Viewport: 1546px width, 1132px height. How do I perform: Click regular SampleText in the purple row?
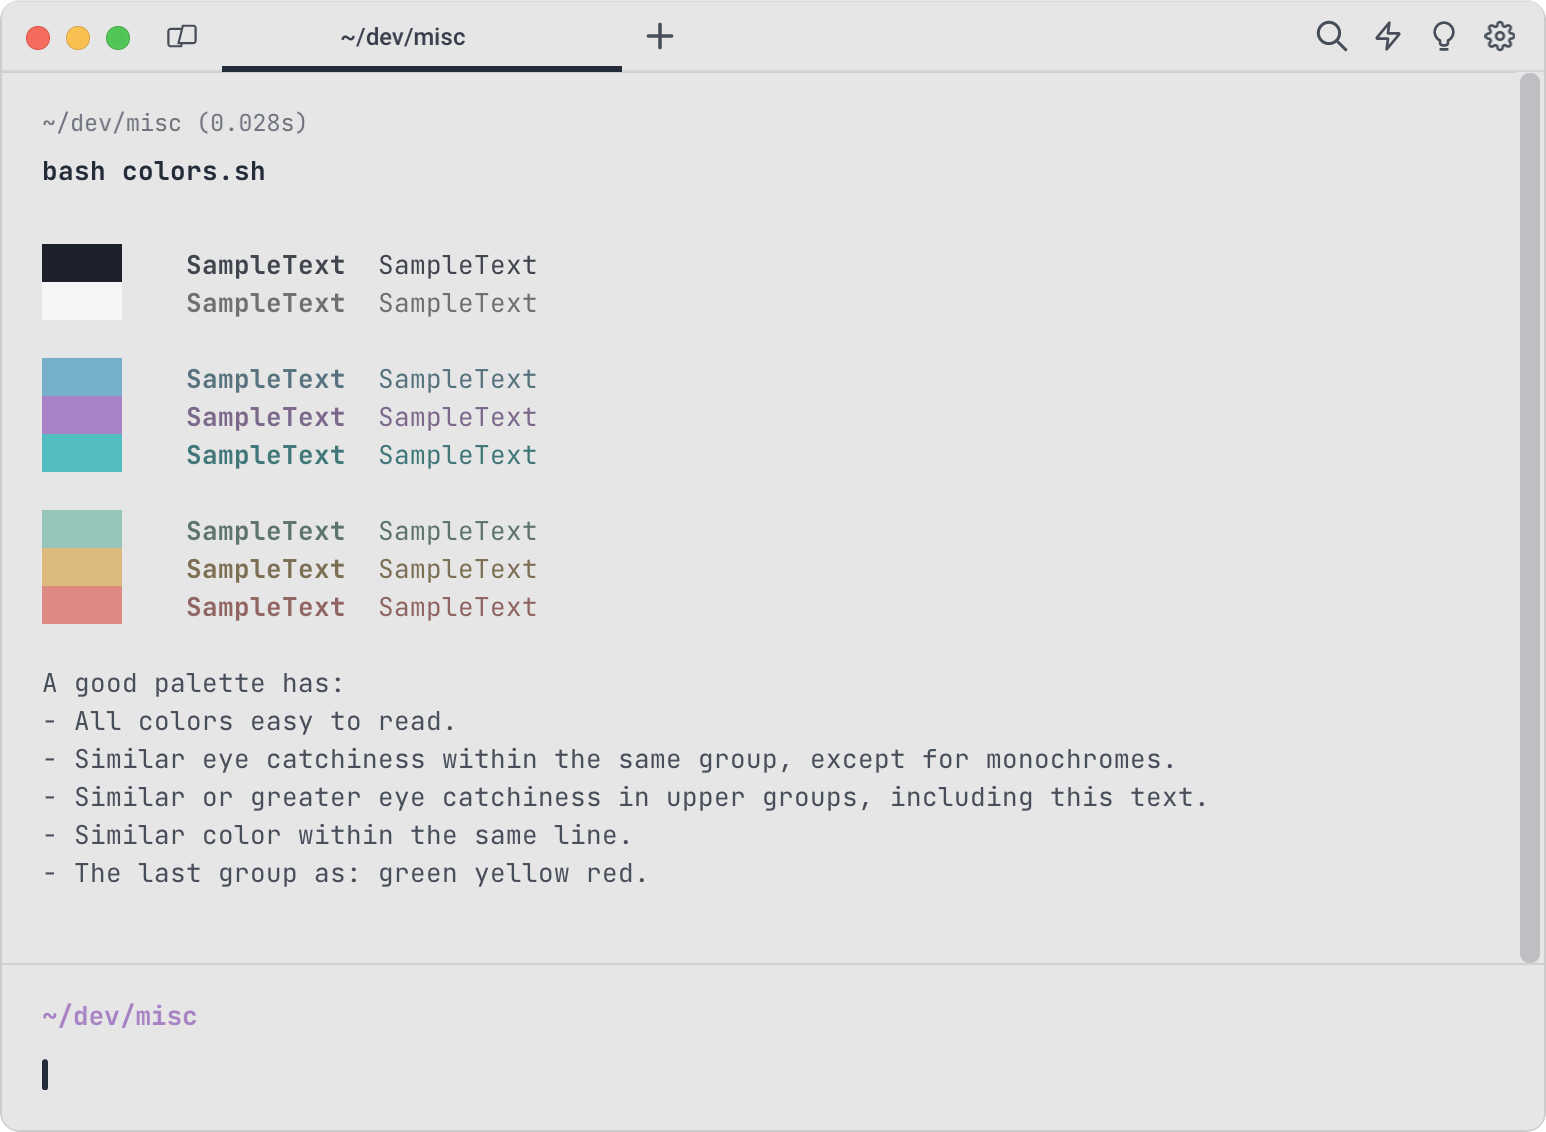click(458, 417)
